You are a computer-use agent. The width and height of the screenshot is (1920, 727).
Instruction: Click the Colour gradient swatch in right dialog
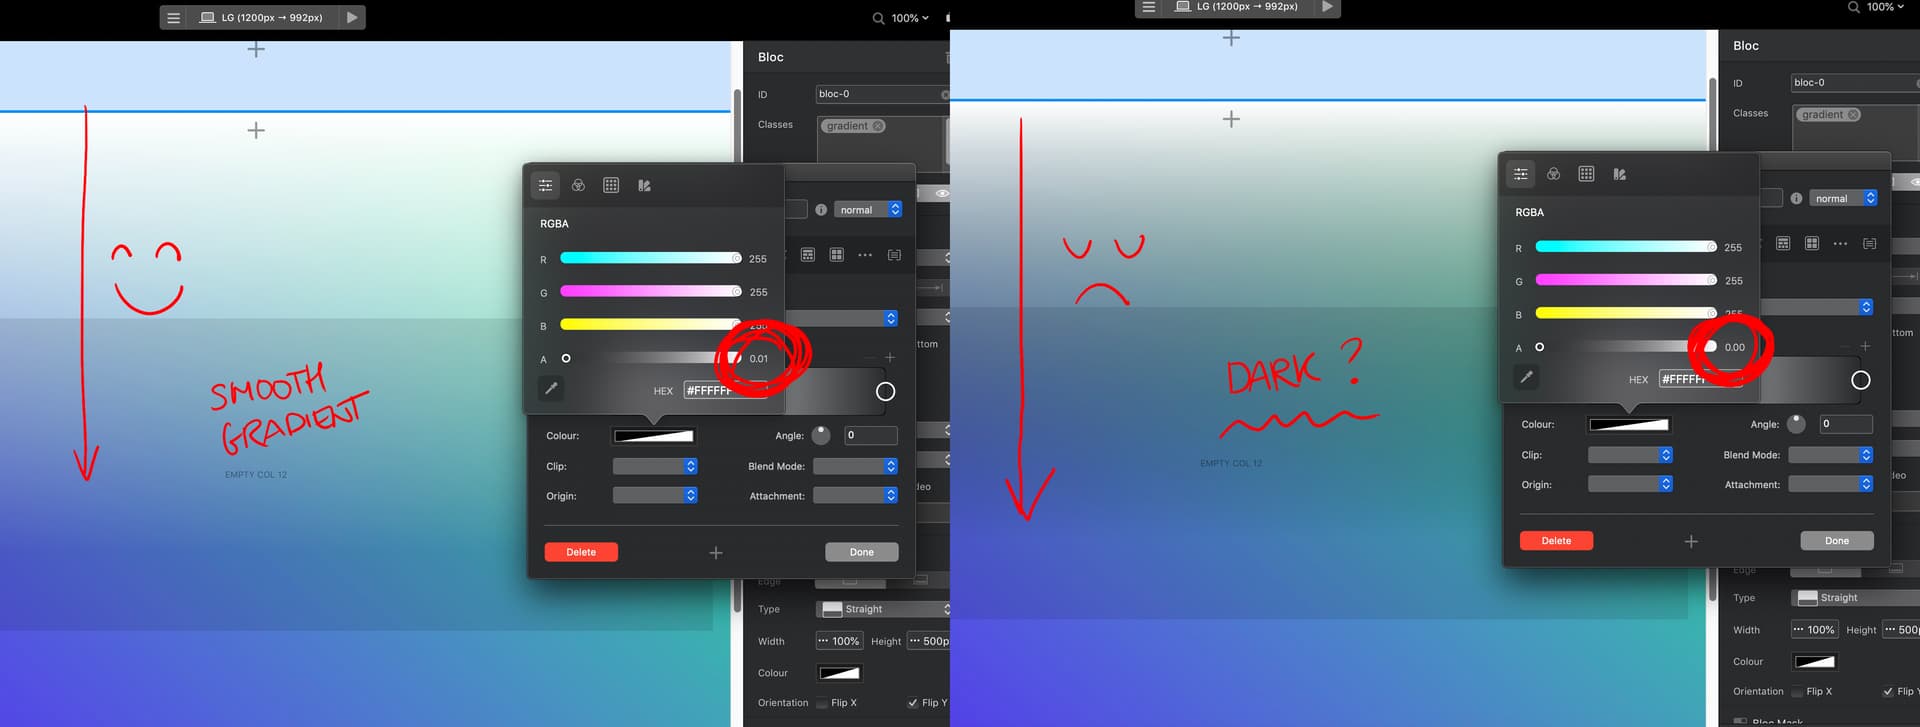click(x=1629, y=425)
